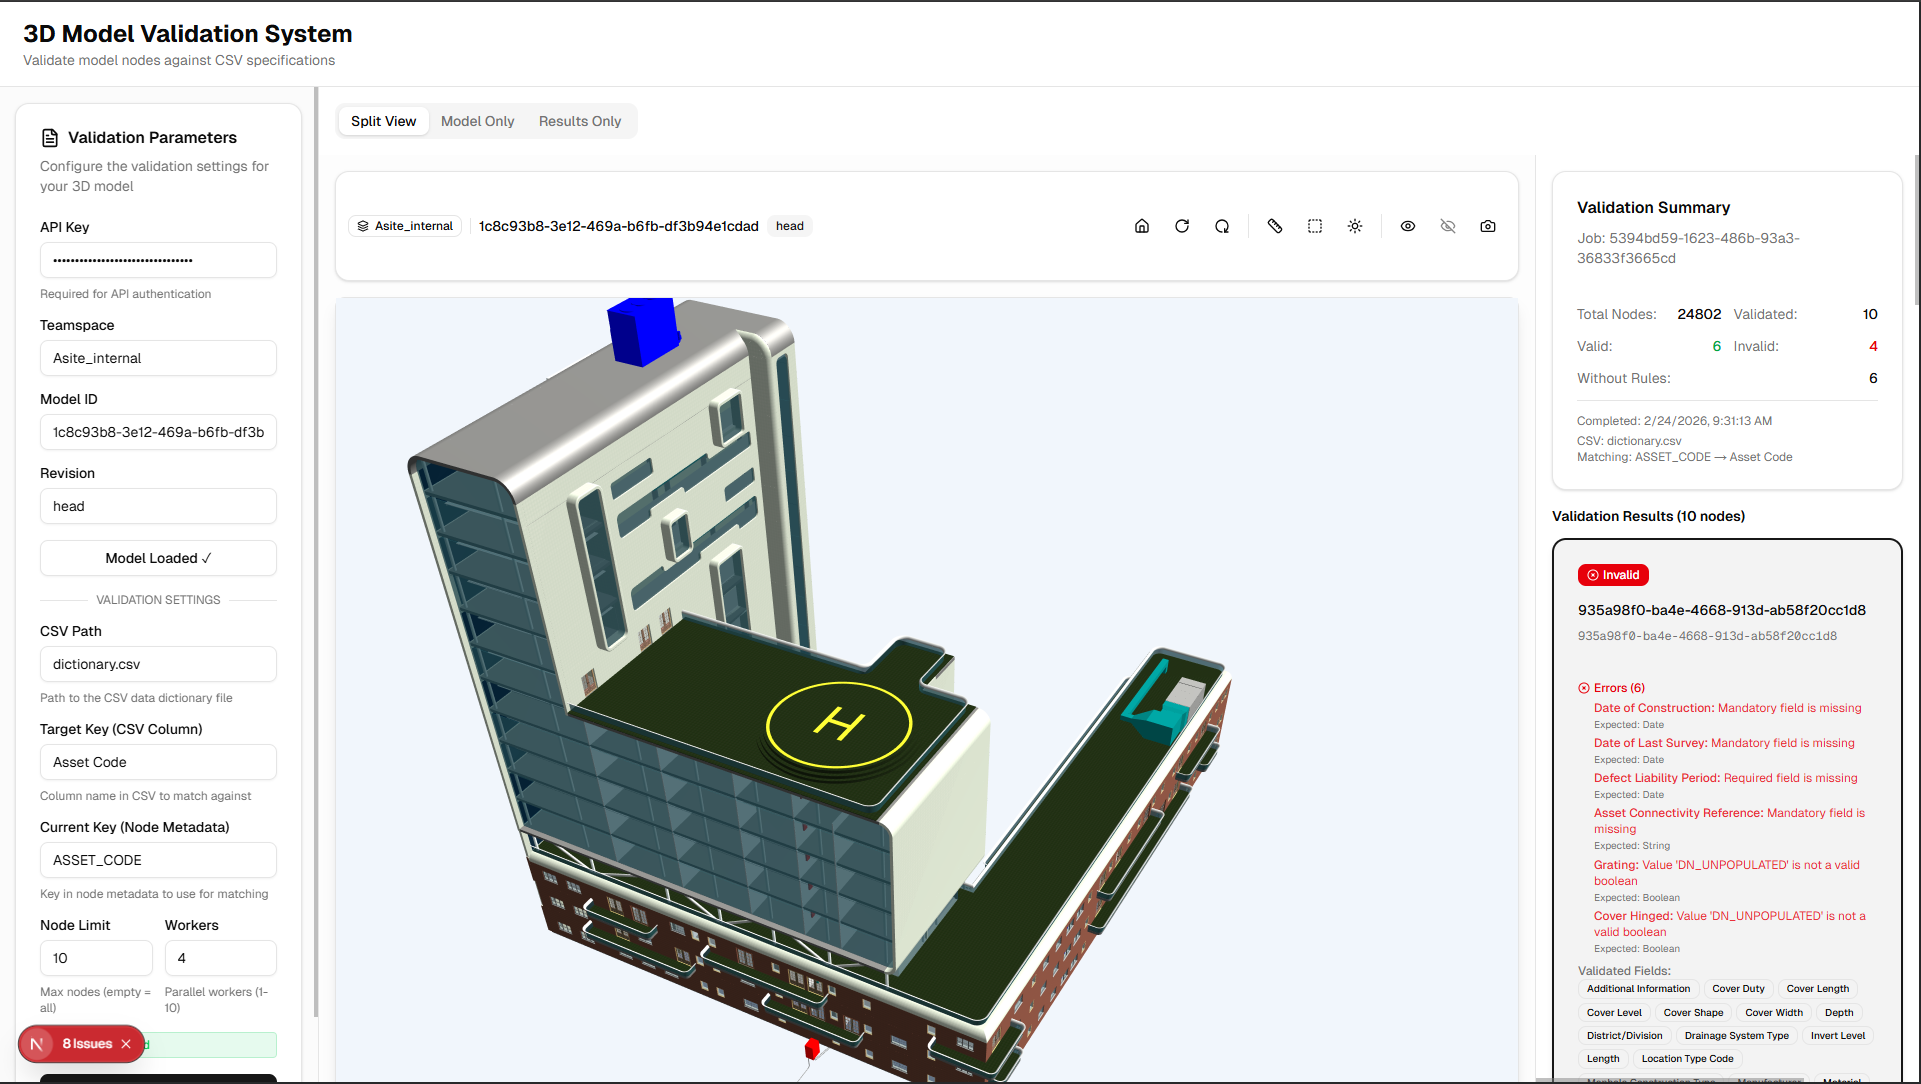Open the Workers selector set to 4
This screenshot has width=1921, height=1084.
coord(220,958)
